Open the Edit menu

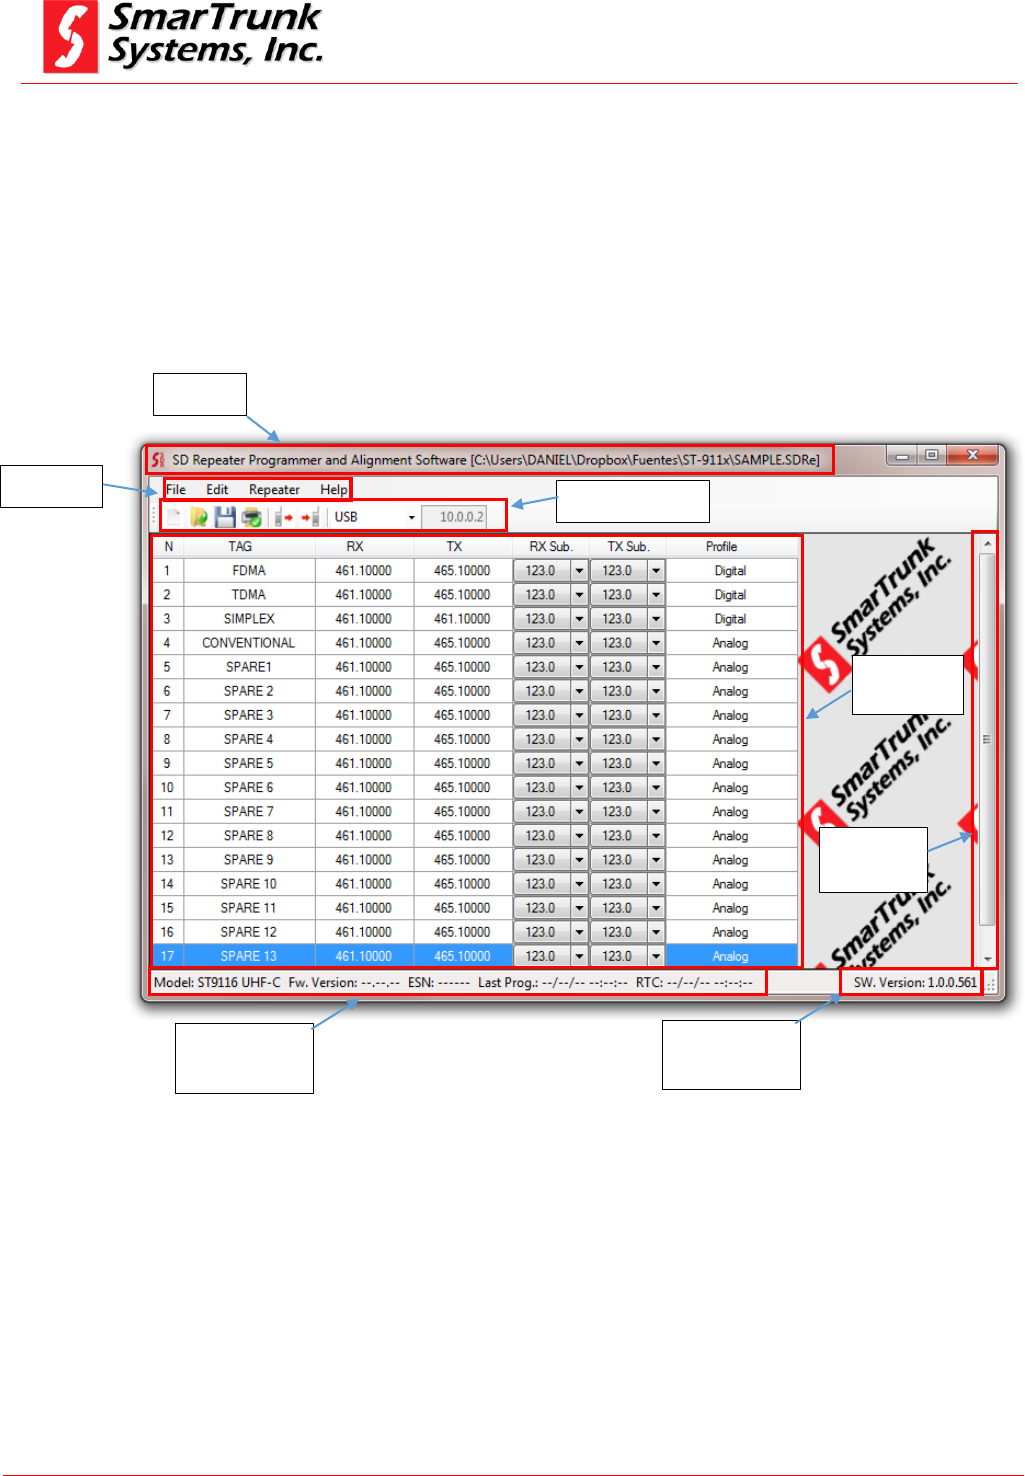[217, 490]
